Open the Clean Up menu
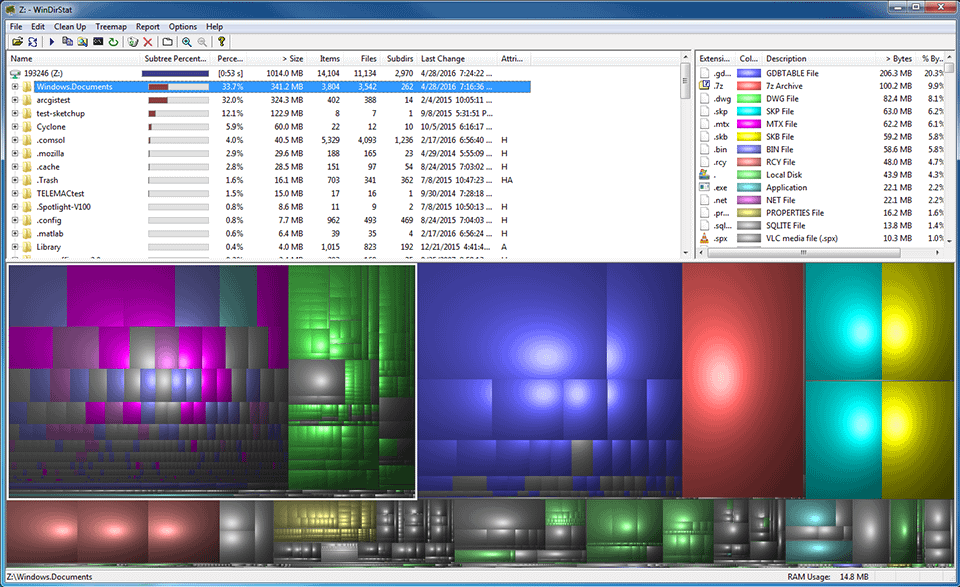960x587 pixels. click(70, 26)
